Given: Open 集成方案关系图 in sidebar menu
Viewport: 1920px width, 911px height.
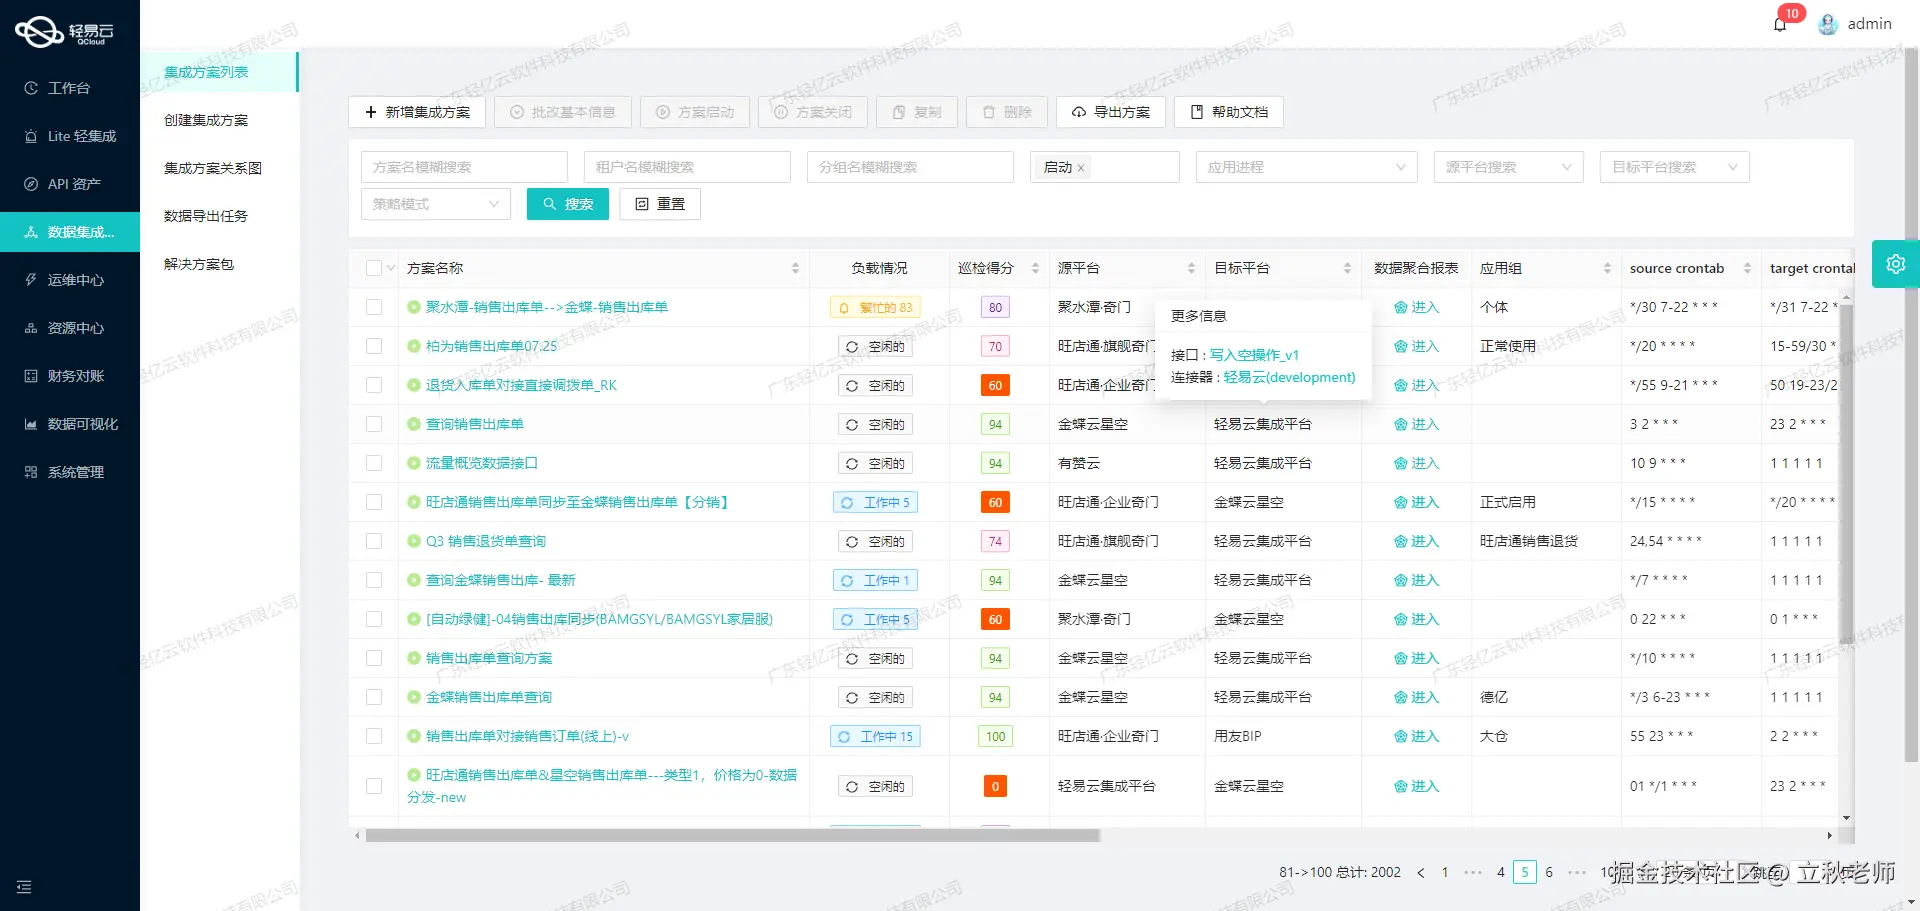Looking at the screenshot, I should coord(212,168).
